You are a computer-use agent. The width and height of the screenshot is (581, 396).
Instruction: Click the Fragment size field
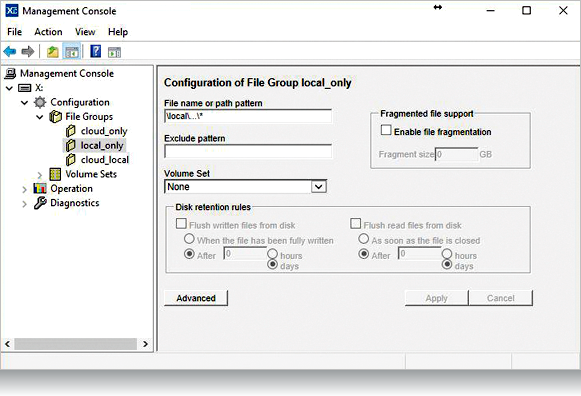pos(456,154)
